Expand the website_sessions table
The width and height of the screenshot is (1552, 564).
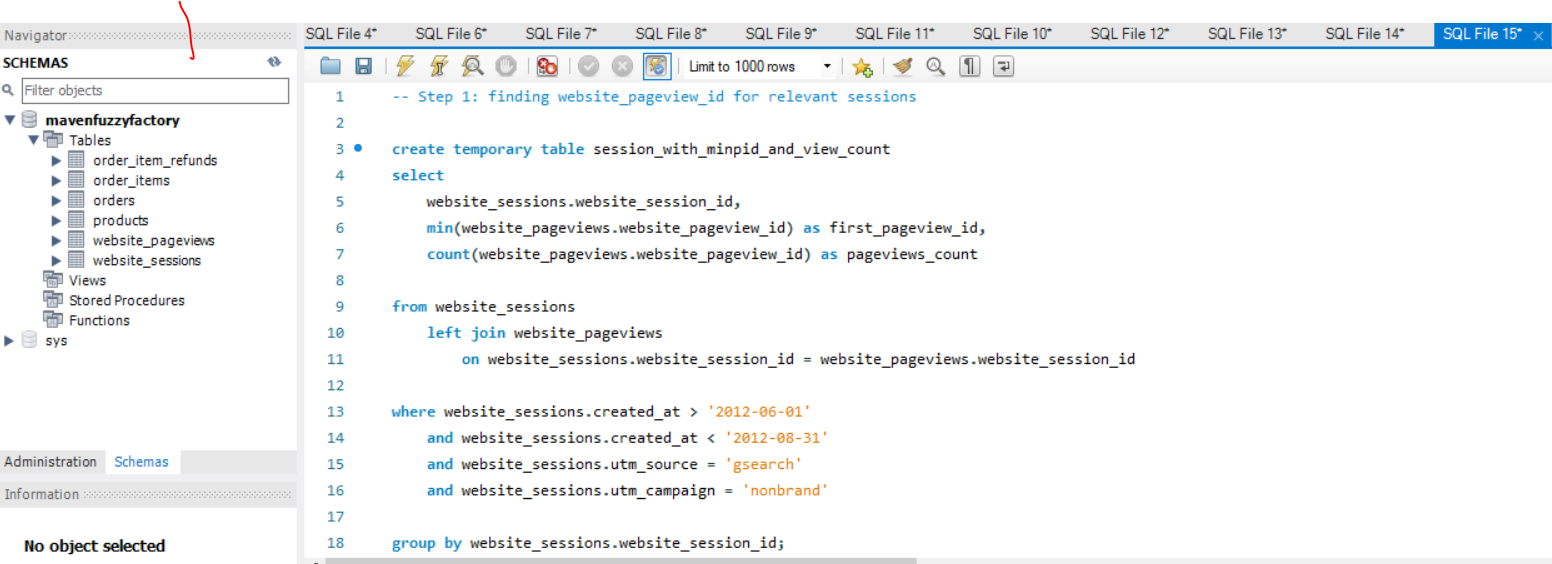point(57,260)
